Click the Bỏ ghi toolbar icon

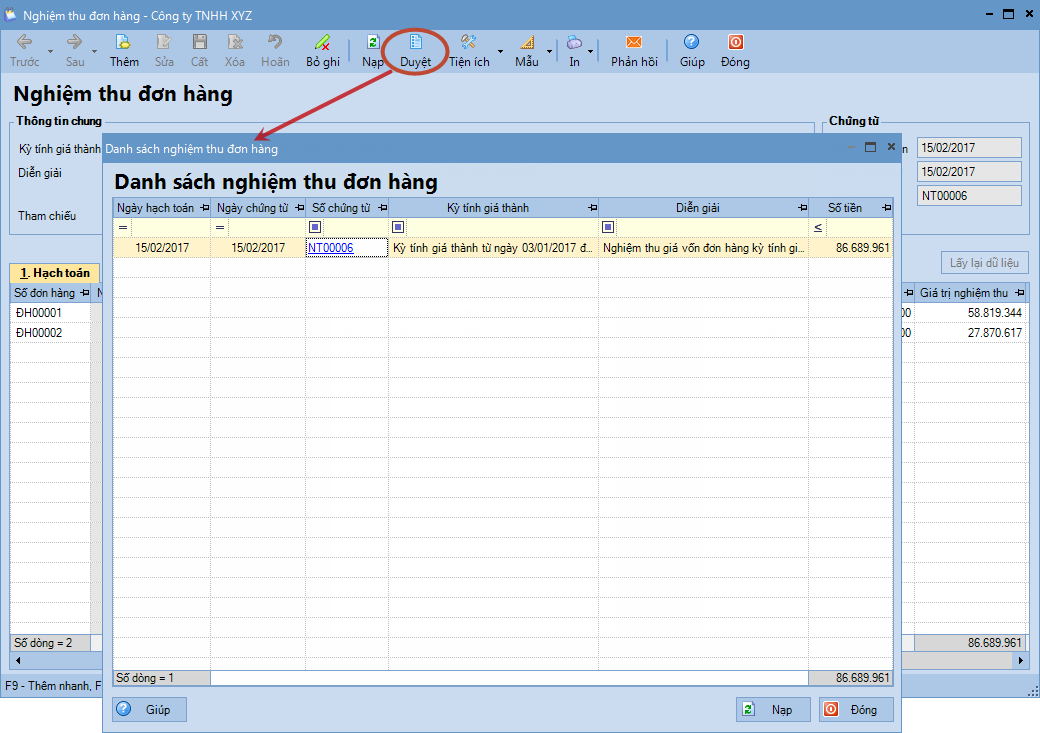(x=322, y=43)
